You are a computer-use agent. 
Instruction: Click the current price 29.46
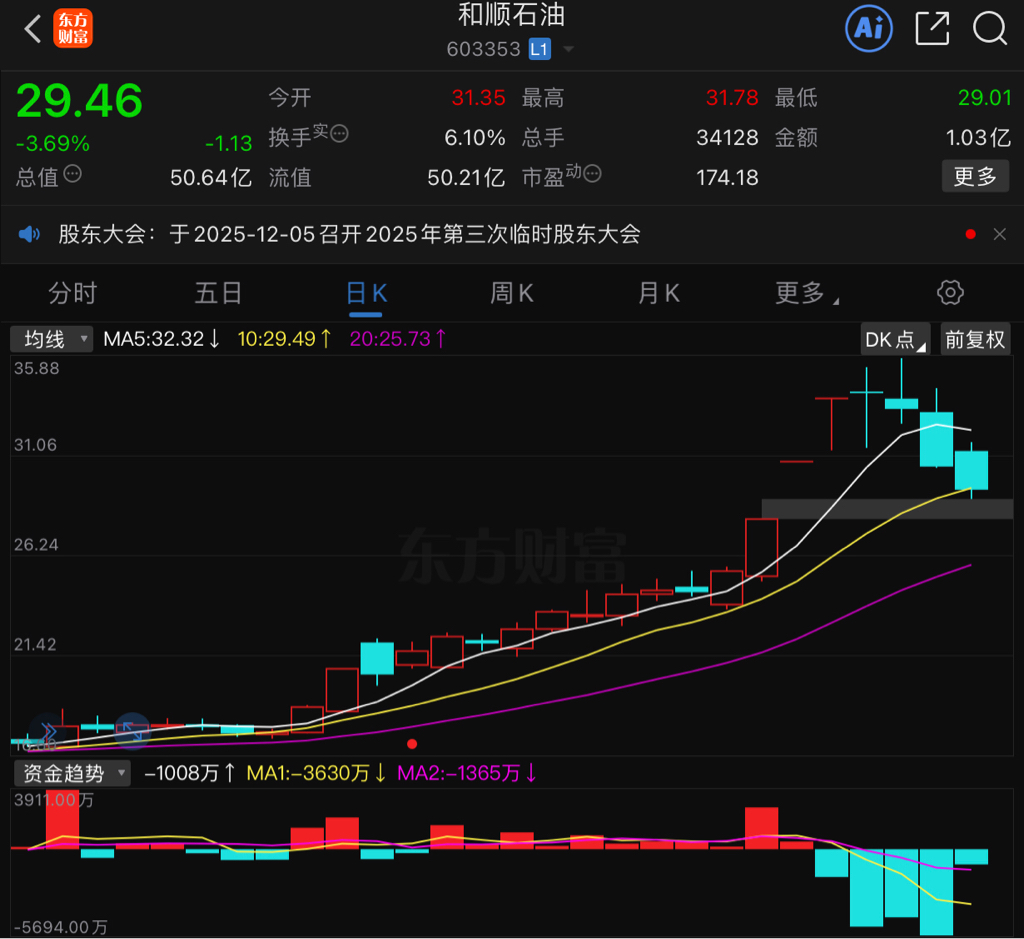point(79,101)
